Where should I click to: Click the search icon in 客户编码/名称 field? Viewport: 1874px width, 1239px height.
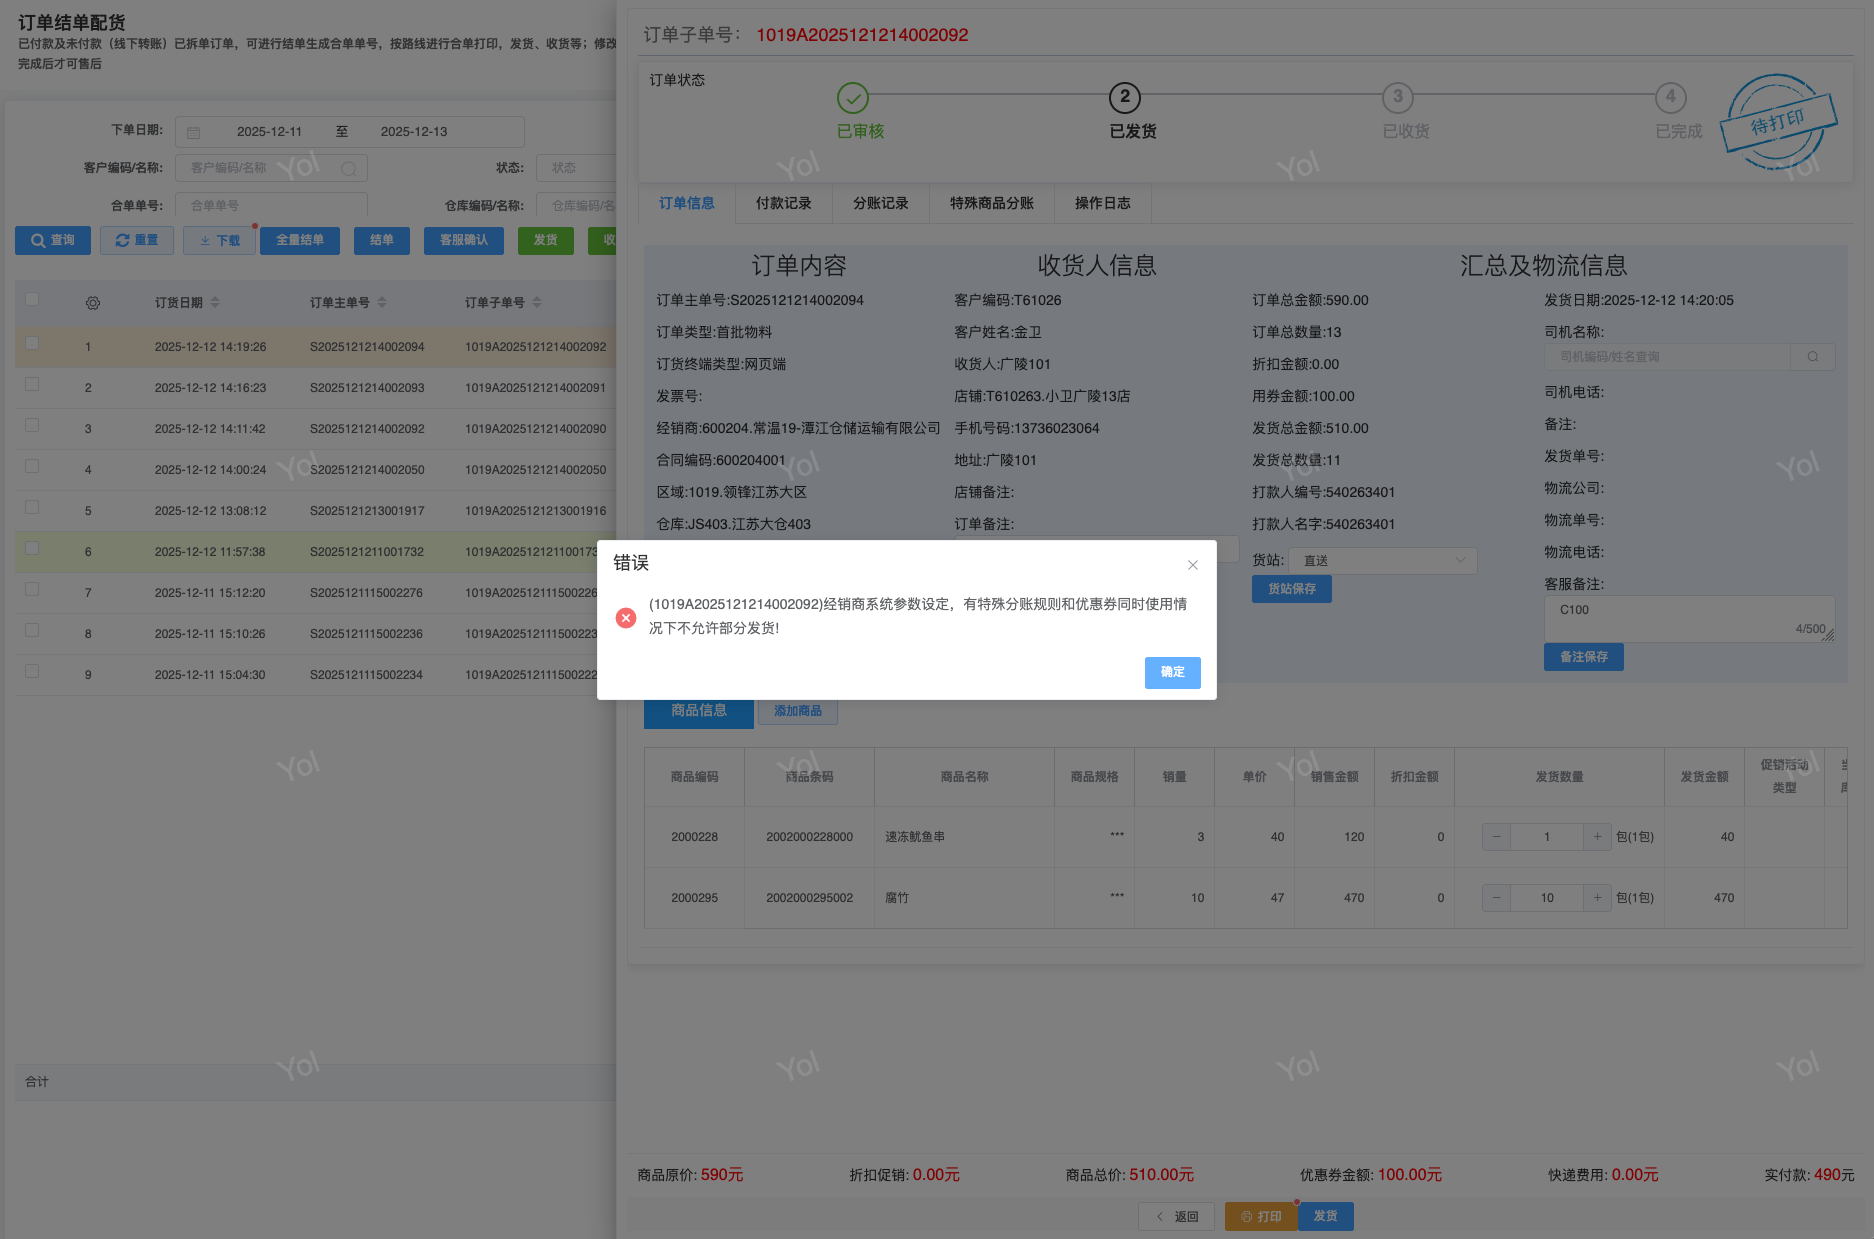(x=348, y=168)
